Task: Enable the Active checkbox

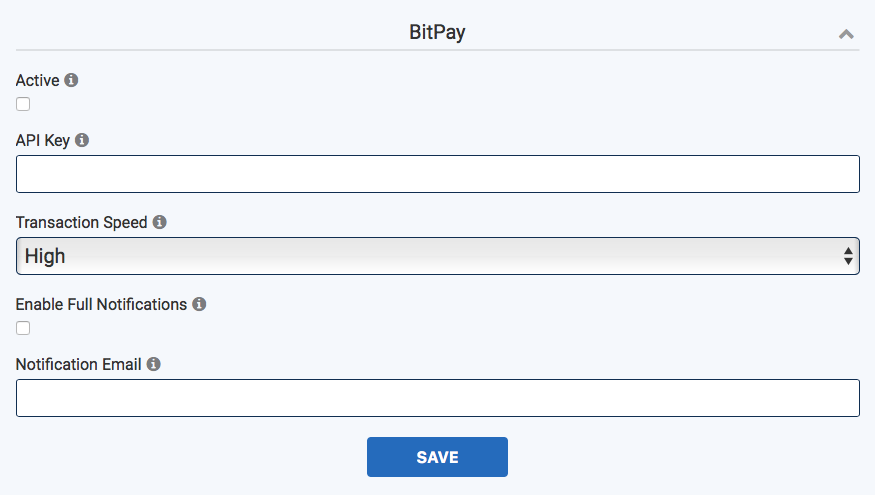Action: click(23, 104)
